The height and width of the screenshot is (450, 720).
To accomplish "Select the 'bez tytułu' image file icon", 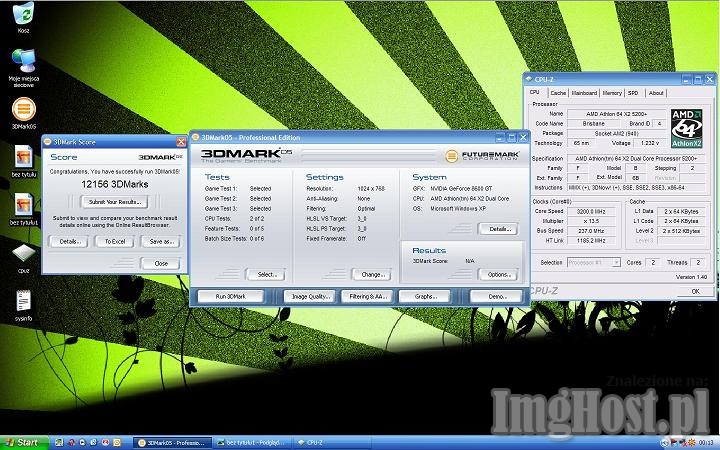I will pos(23,157).
